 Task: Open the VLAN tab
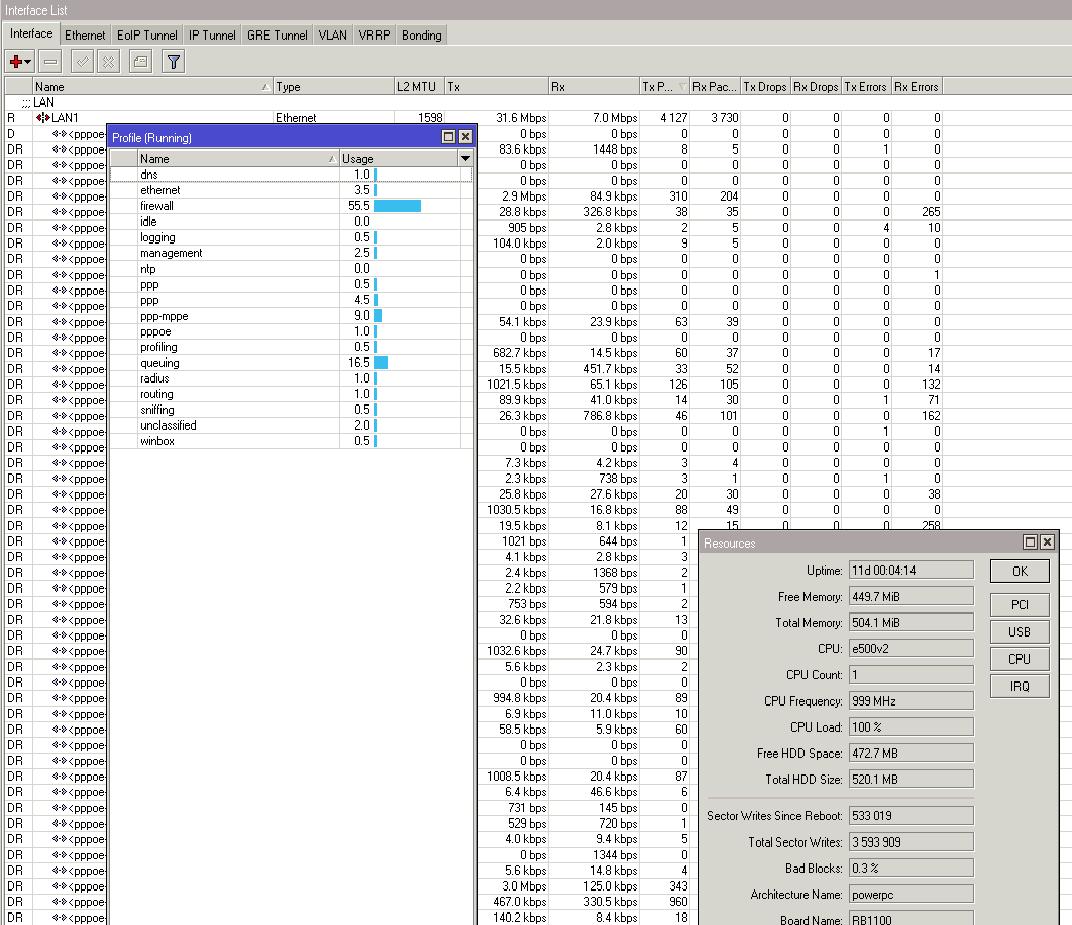[332, 35]
